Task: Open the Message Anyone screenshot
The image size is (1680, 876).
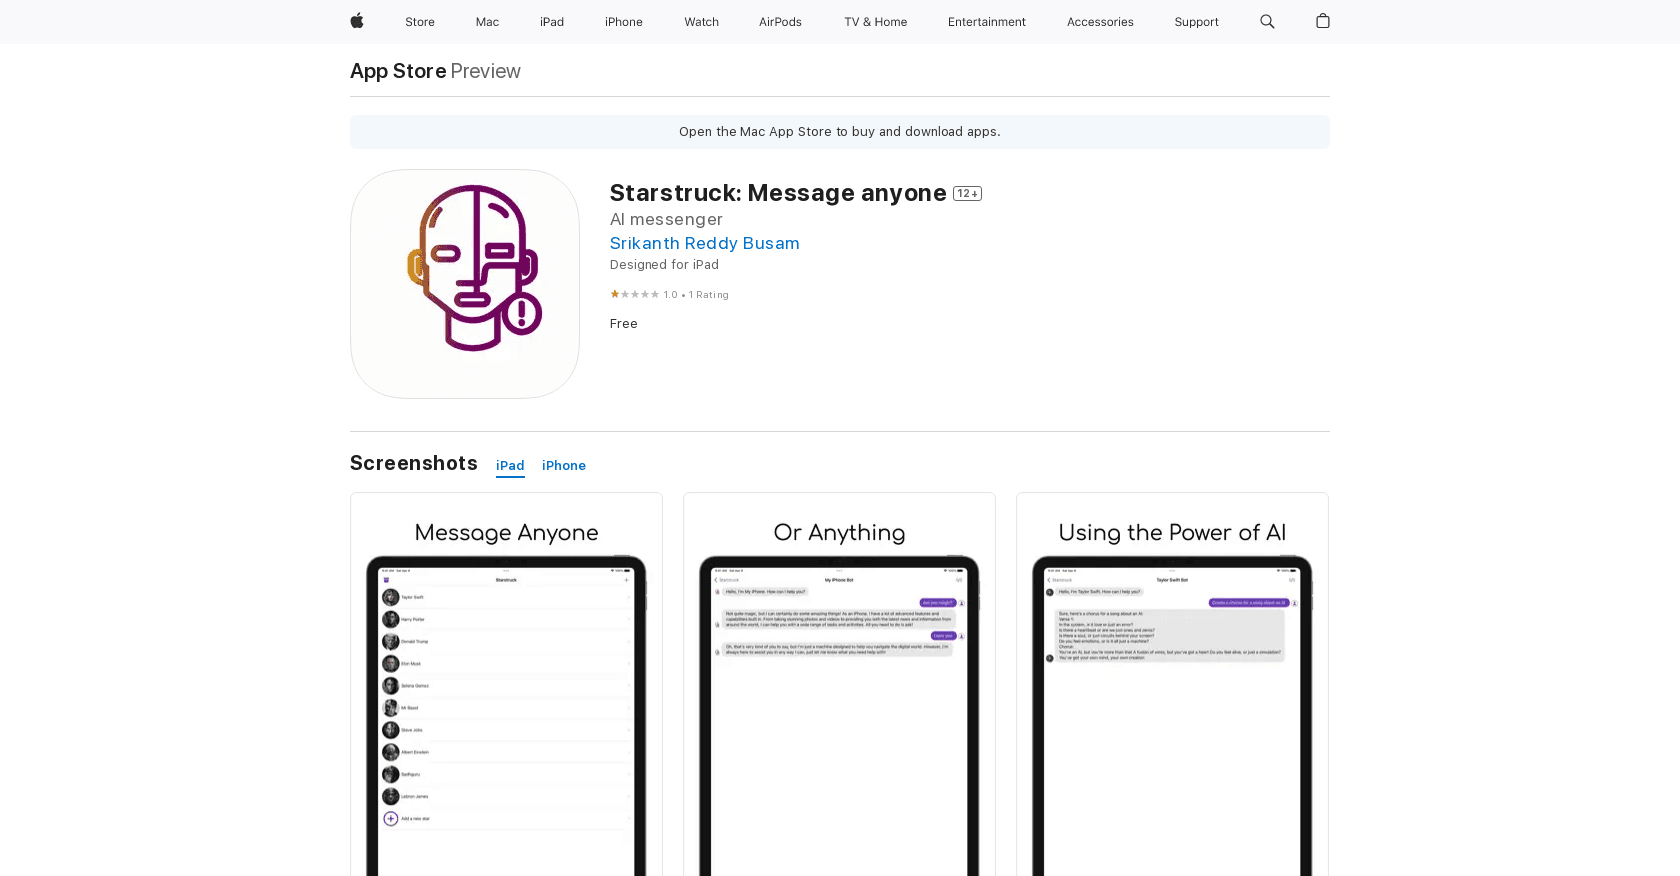Action: 506,684
